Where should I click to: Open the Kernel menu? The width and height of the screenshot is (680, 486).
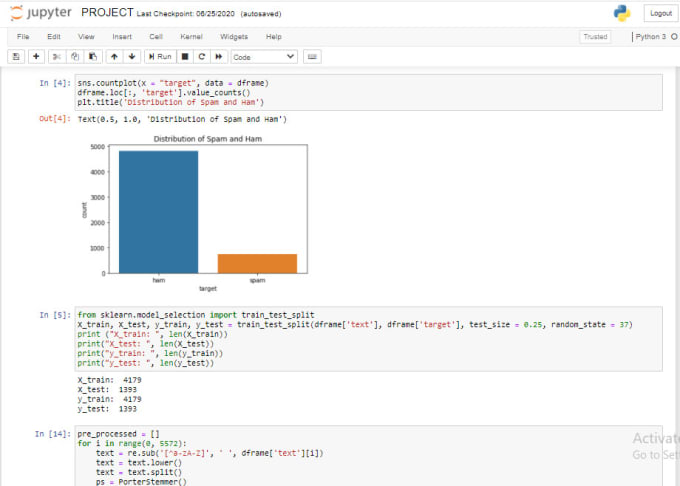pyautogui.click(x=191, y=37)
